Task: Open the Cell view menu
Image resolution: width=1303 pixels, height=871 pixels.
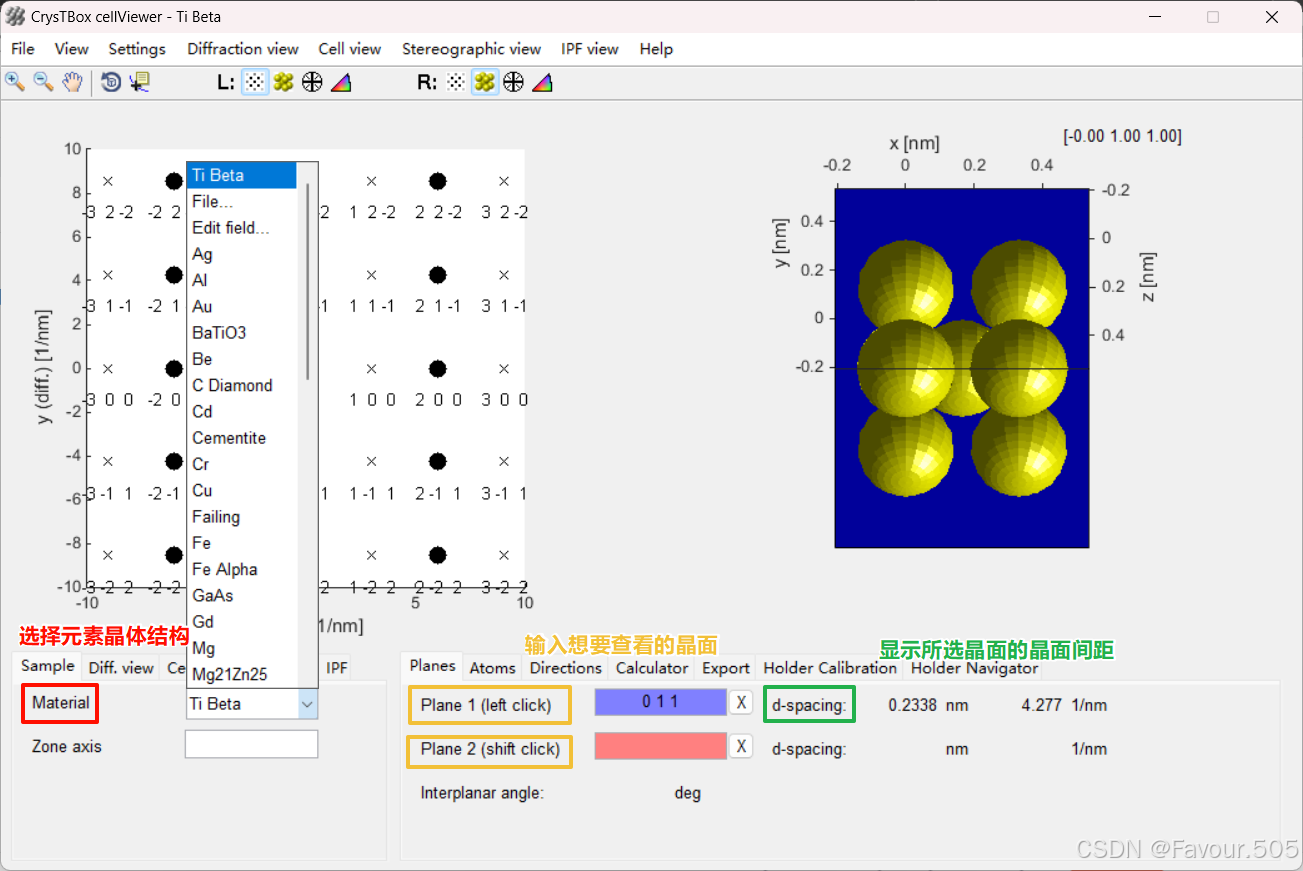Action: (x=350, y=49)
